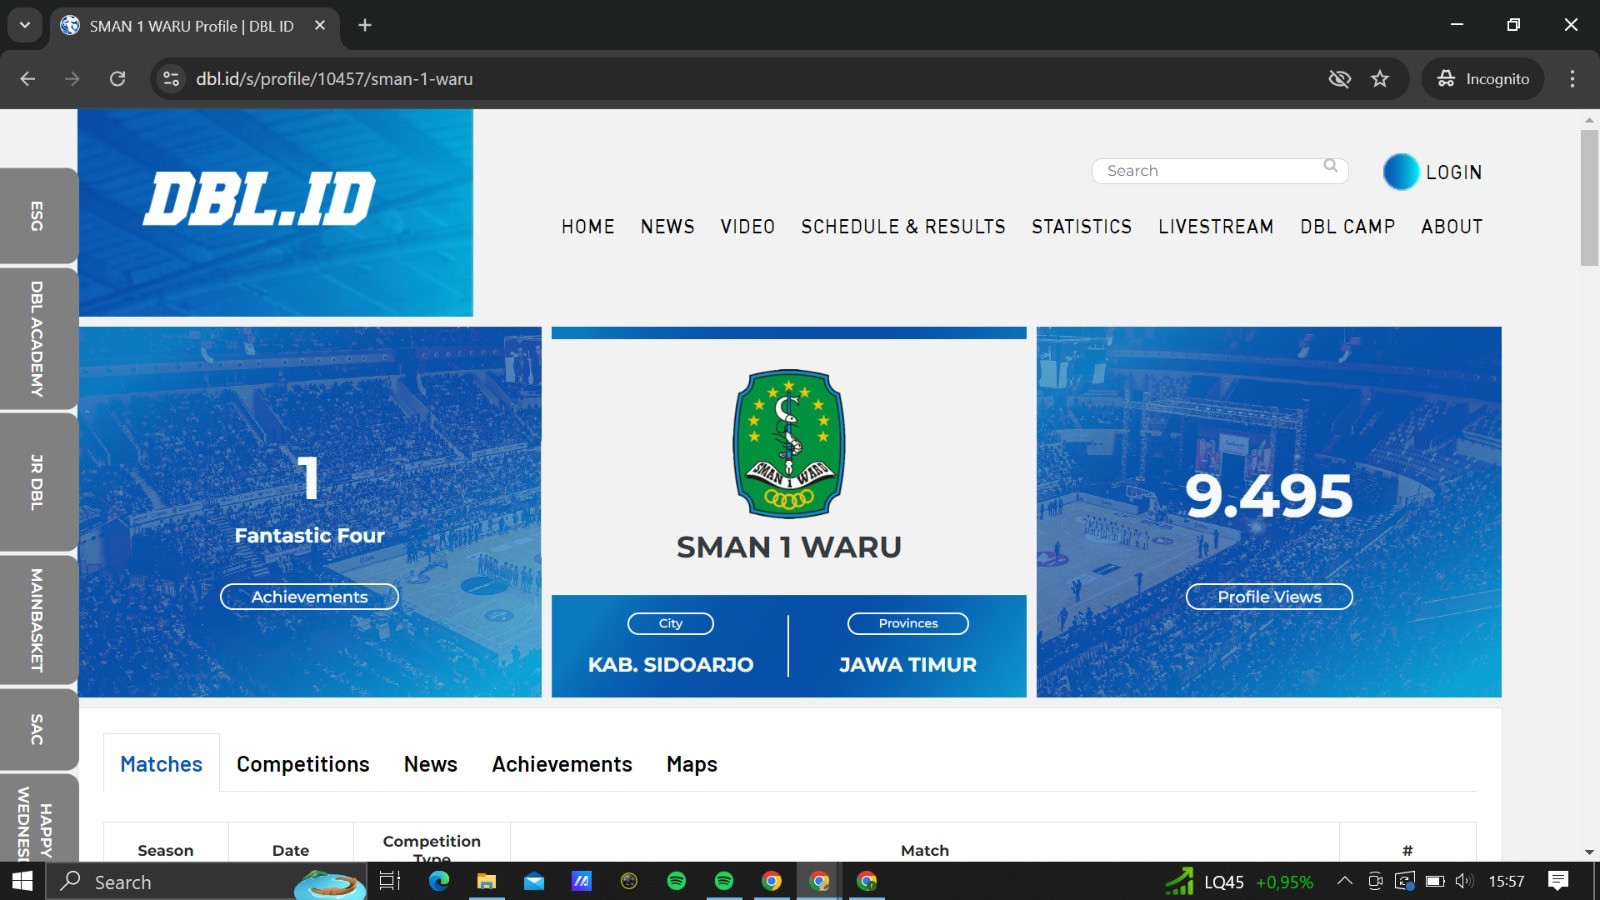The image size is (1600, 900).
Task: Open the DBL ACADEMY side link
Action: [38, 339]
